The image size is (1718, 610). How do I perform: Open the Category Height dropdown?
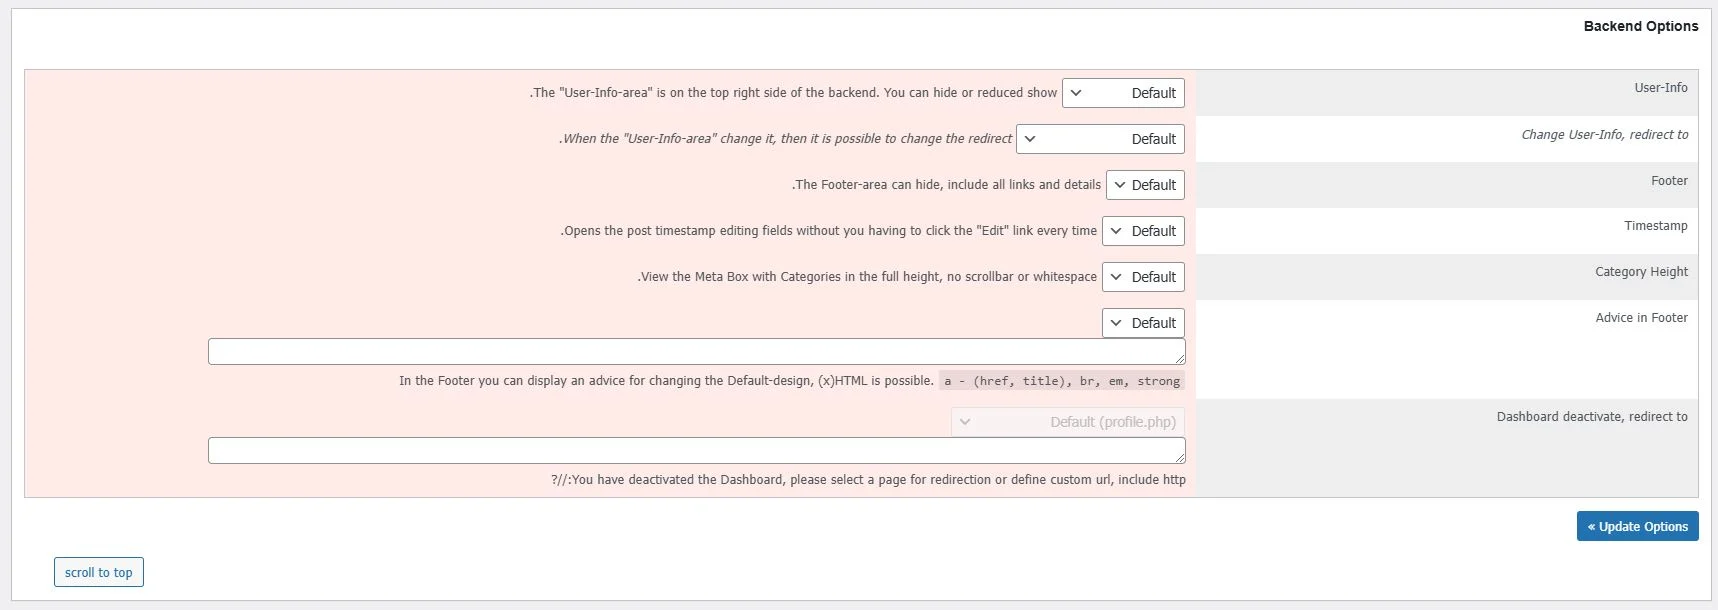point(1143,277)
